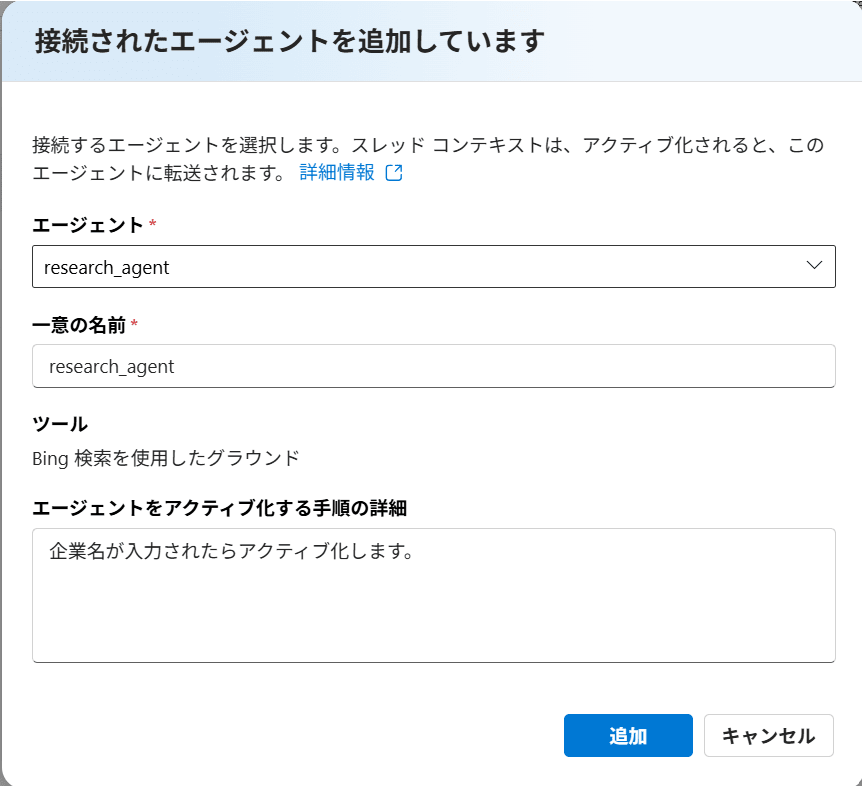Click the キャンセル button
The width and height of the screenshot is (862, 786).
[x=769, y=735]
